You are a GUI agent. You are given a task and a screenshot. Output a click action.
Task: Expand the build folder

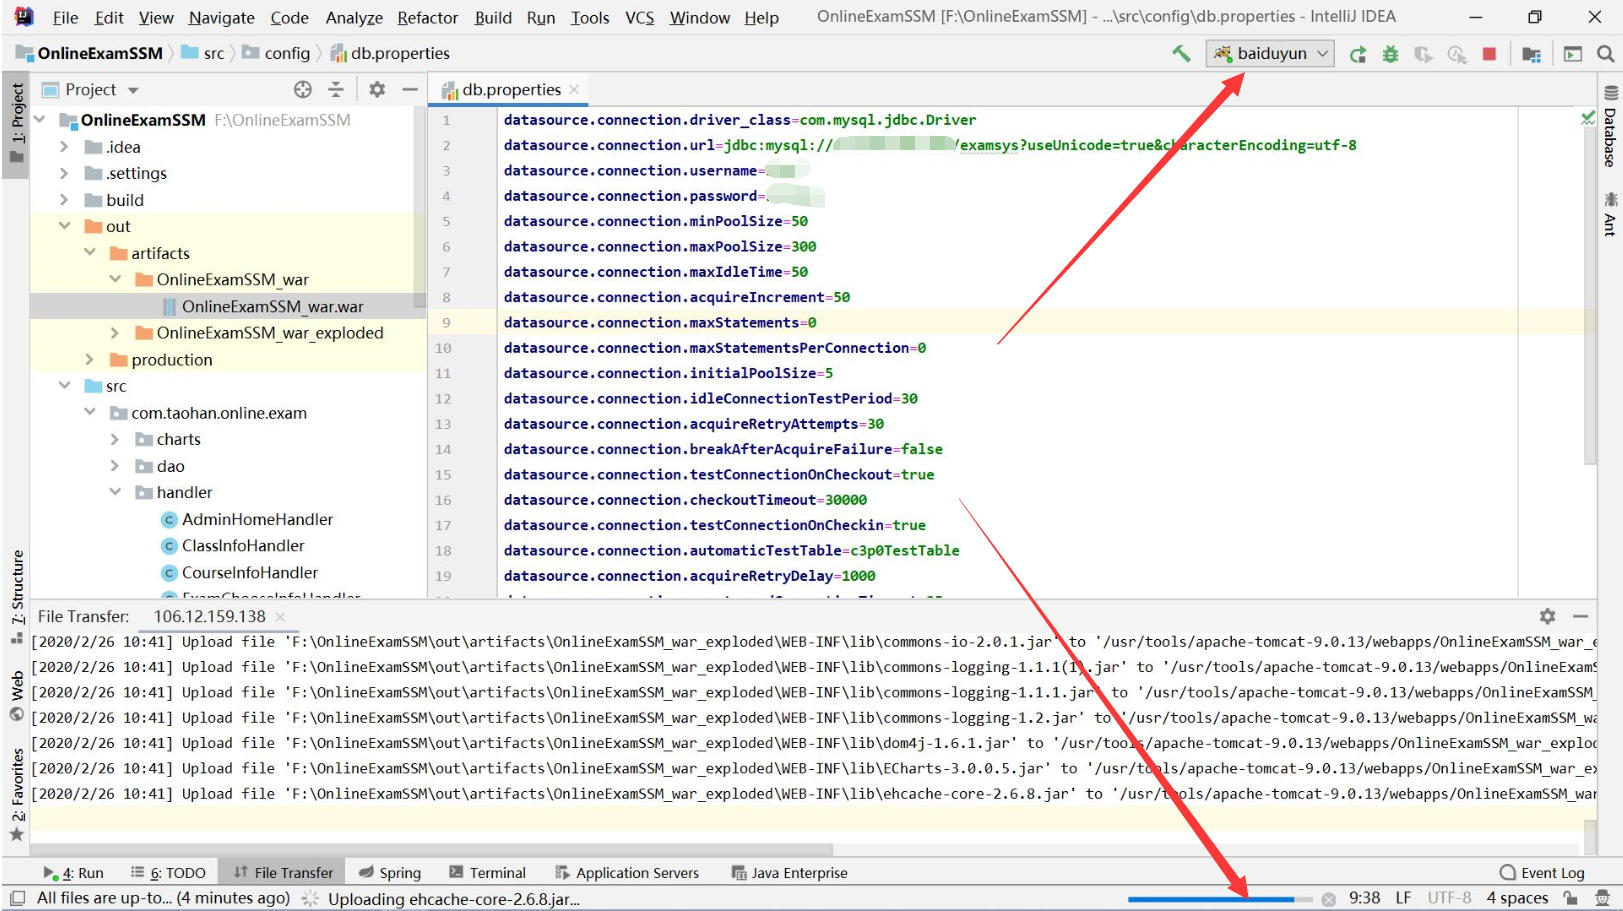pos(64,200)
